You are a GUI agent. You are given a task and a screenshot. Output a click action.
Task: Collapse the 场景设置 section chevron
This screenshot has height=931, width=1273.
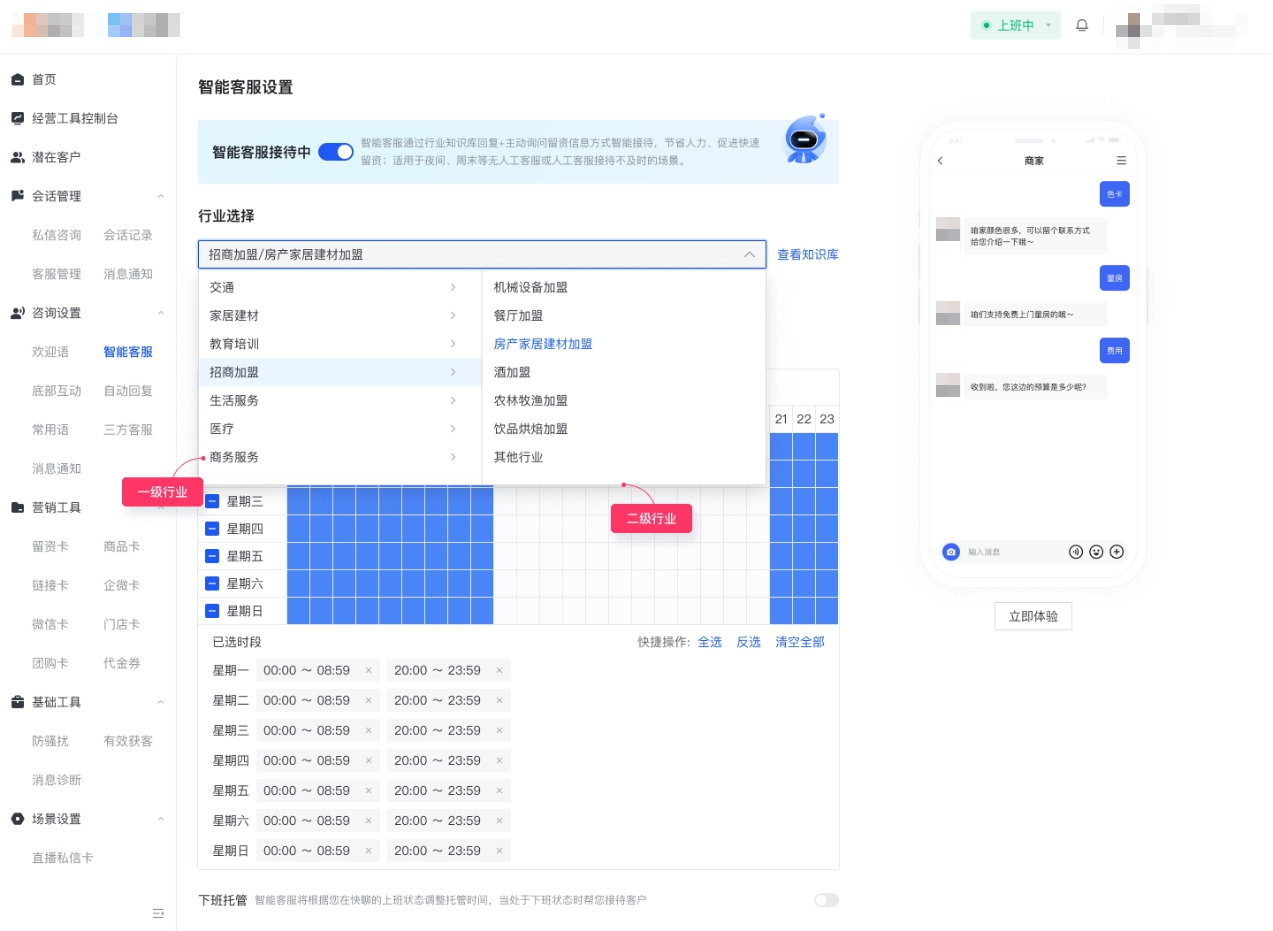tap(160, 819)
